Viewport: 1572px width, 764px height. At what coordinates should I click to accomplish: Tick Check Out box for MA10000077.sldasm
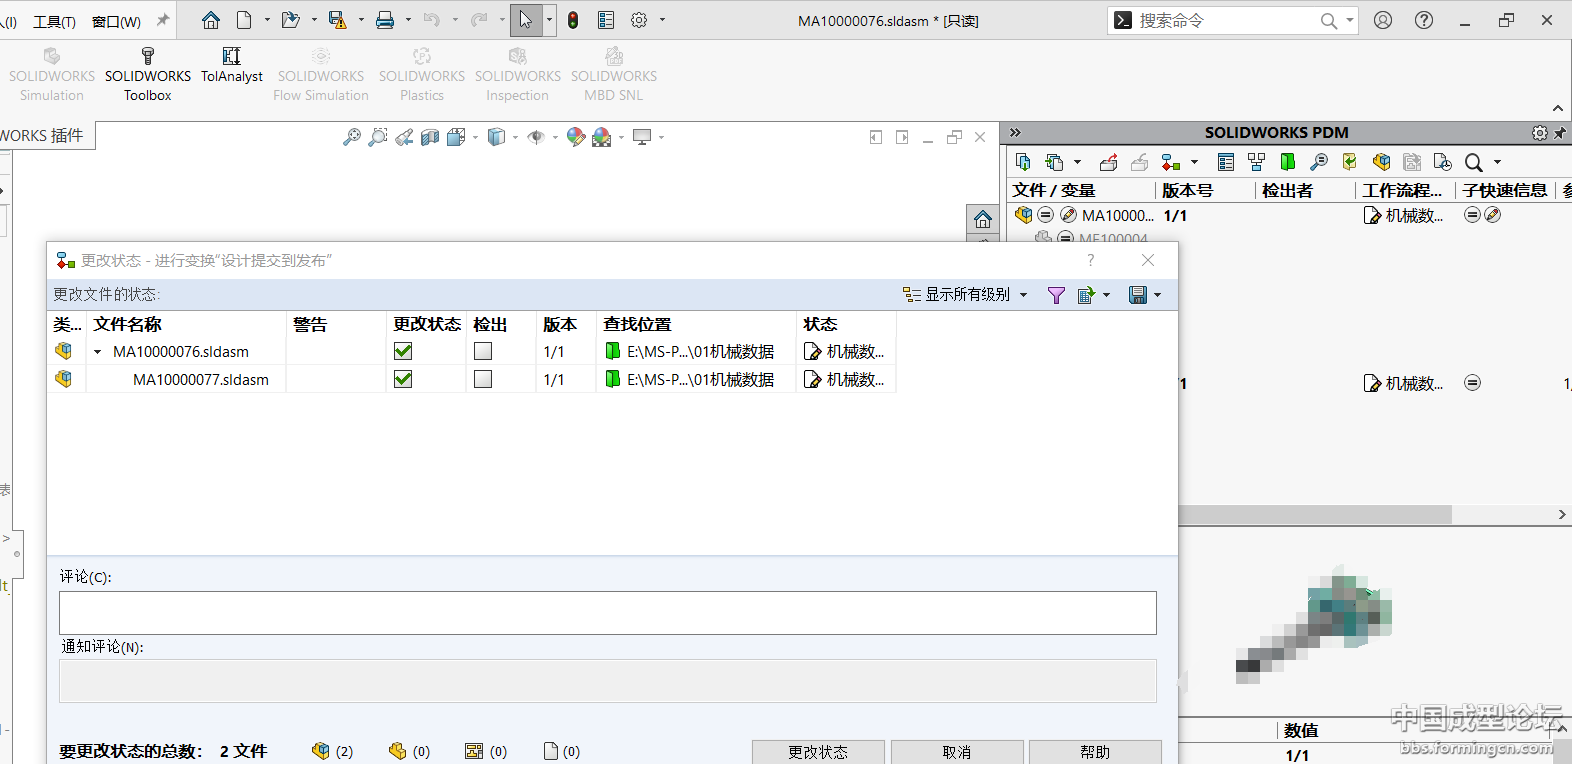click(x=483, y=379)
